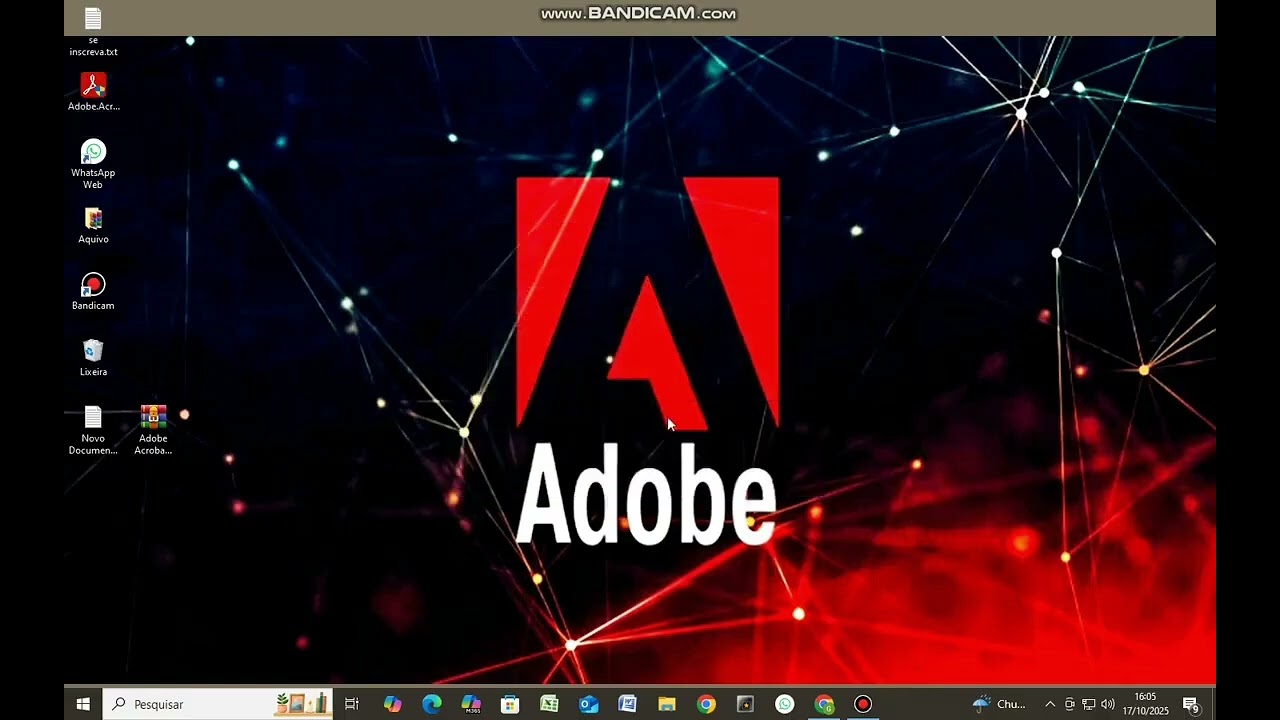Open the Windows Start menu
Image resolution: width=1280 pixels, height=720 pixels.
click(x=83, y=704)
